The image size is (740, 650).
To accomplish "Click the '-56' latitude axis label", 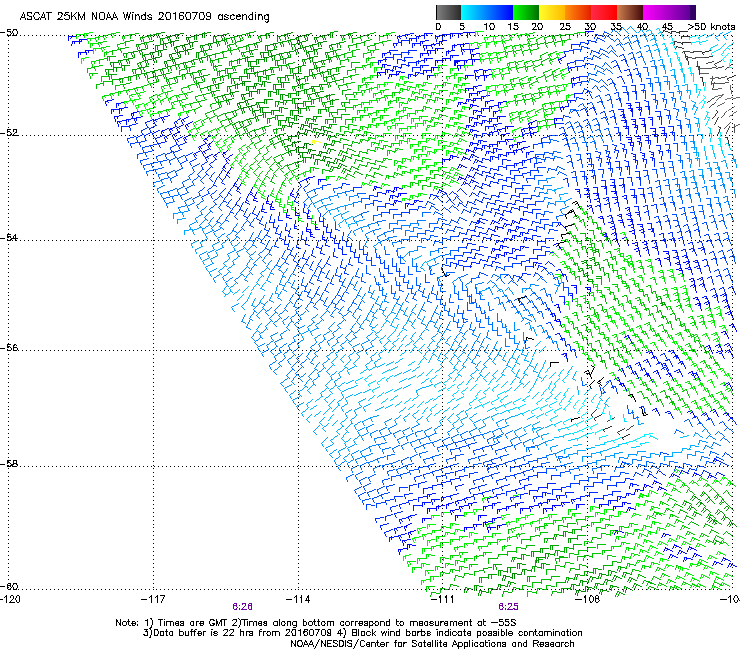I will [x=9, y=347].
